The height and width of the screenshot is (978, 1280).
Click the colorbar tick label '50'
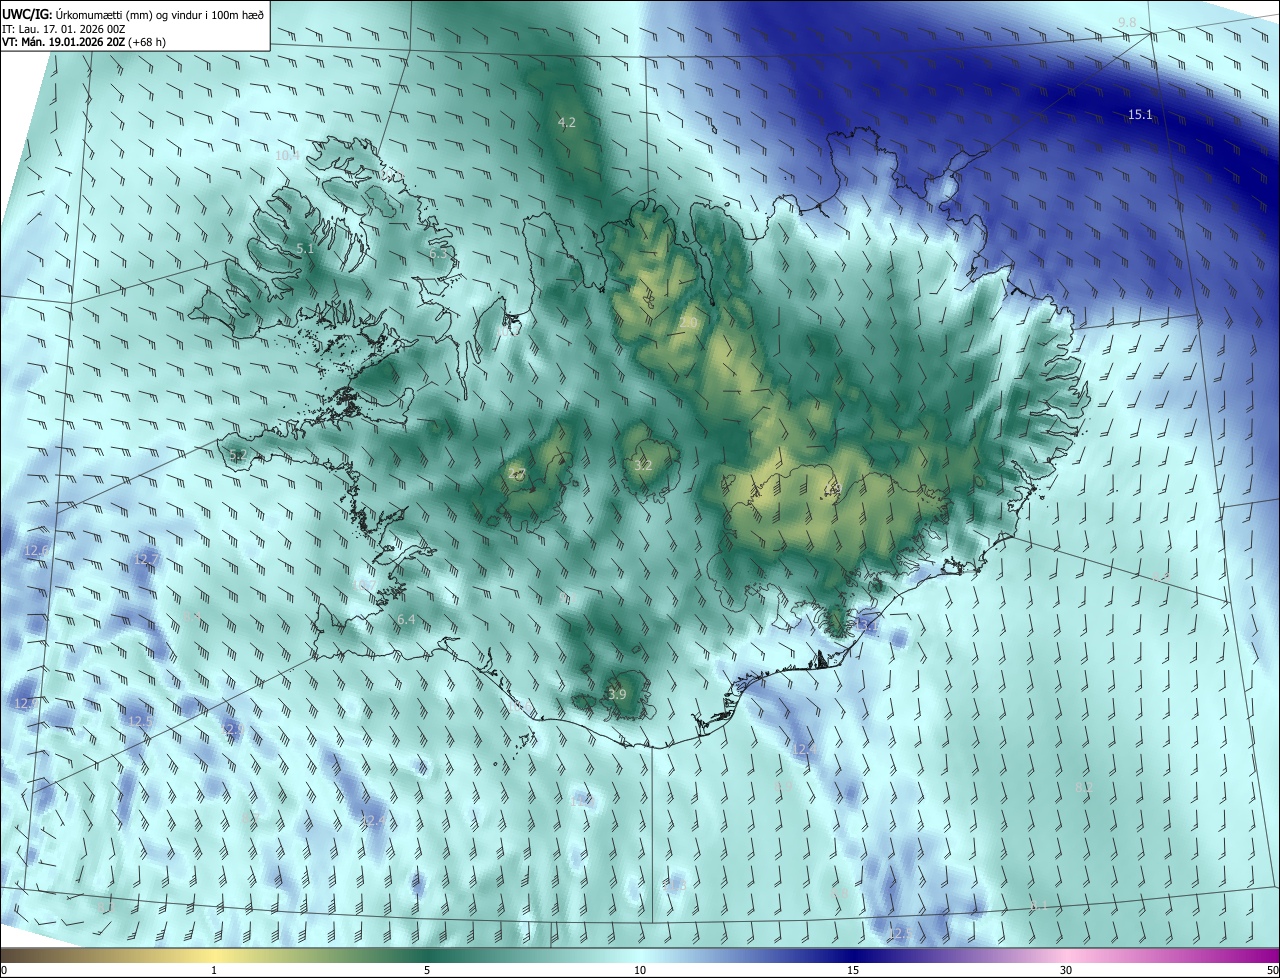[1271, 970]
